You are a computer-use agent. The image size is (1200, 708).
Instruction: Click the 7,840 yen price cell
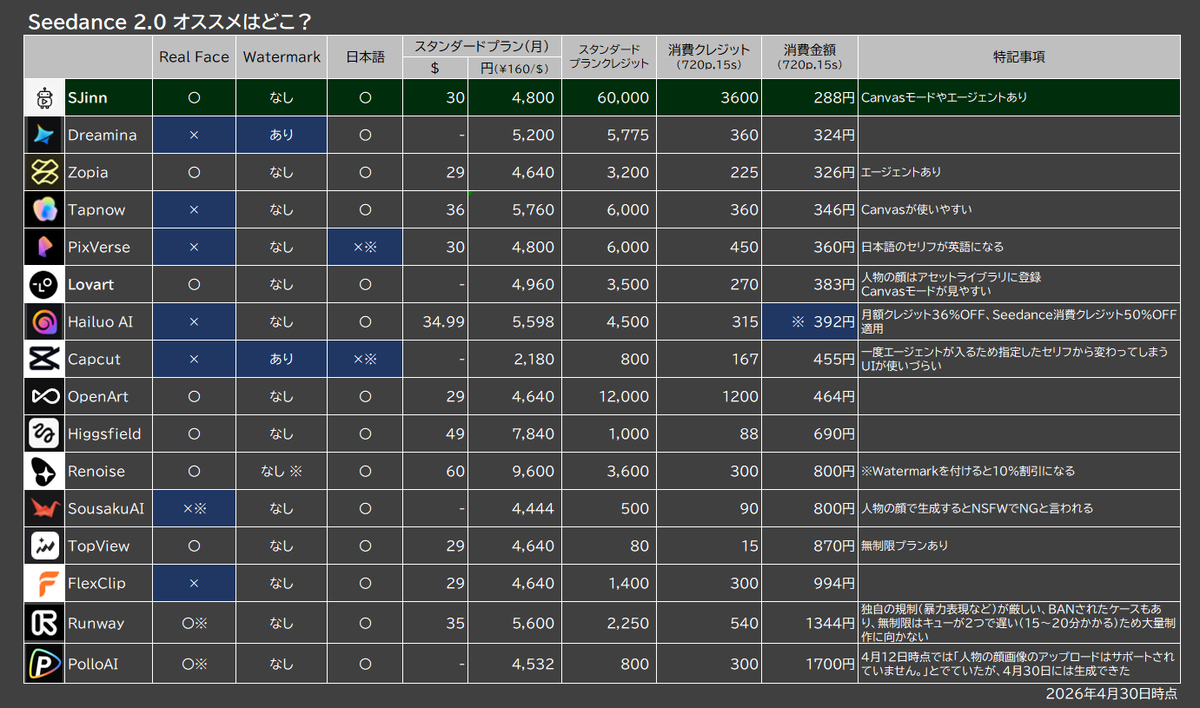[x=514, y=434]
